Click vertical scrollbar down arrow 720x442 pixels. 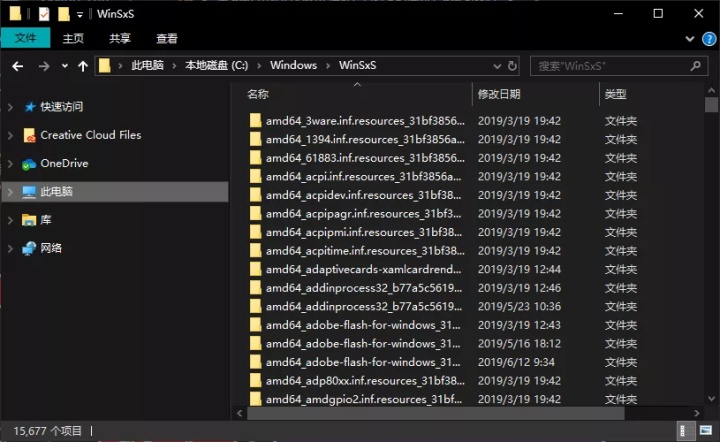711,399
